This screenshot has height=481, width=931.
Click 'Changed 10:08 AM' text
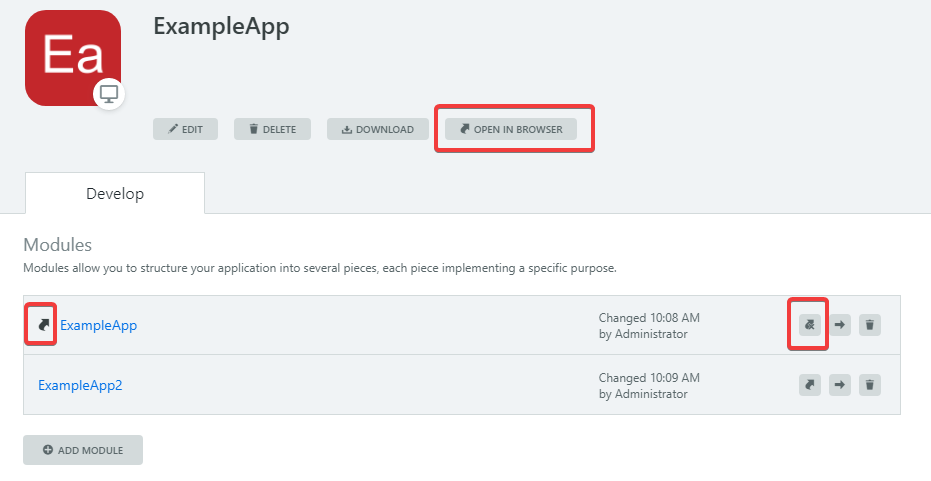(649, 318)
